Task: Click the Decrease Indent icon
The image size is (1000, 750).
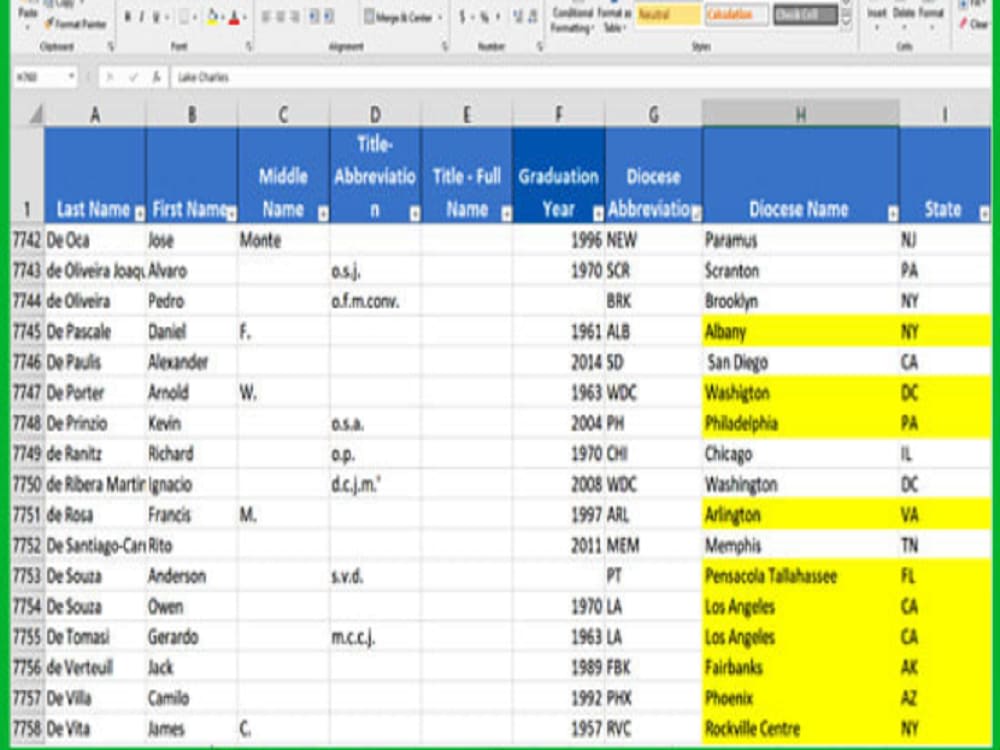Action: 314,17
